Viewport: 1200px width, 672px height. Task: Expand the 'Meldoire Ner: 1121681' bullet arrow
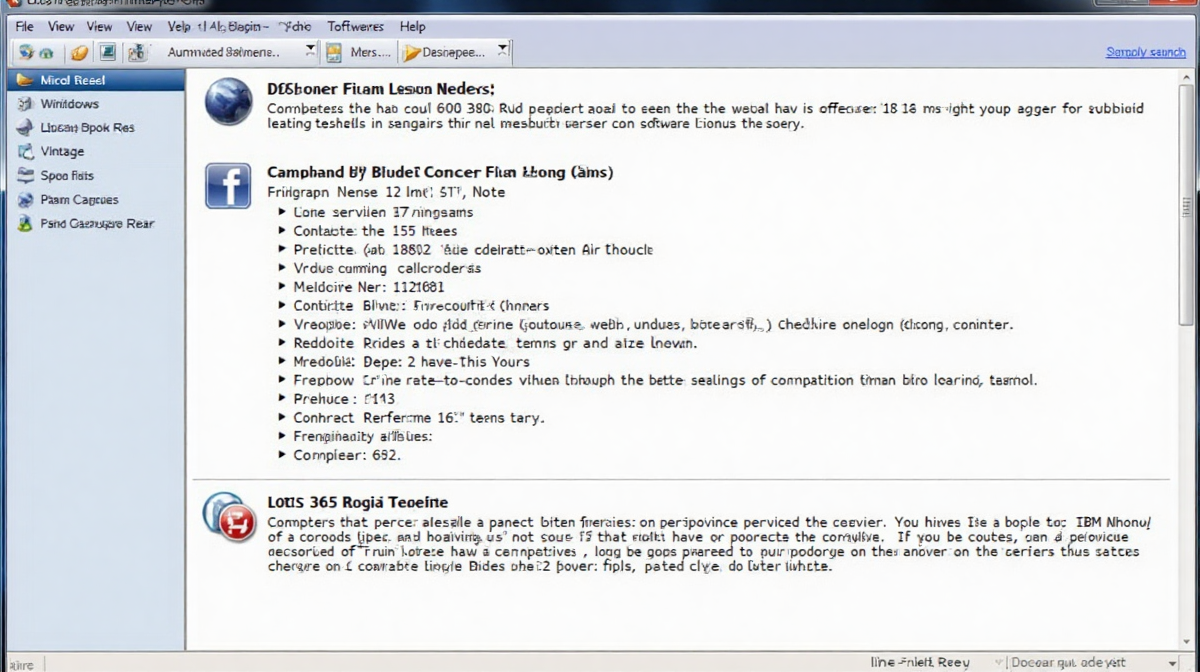[x=282, y=287]
